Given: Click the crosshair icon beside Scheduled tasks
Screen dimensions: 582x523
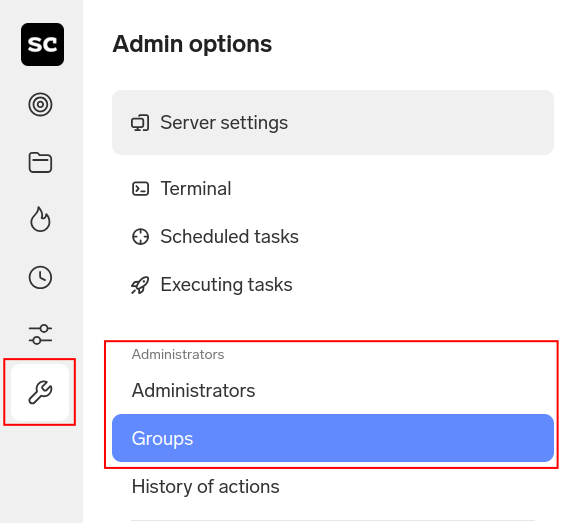Looking at the screenshot, I should coord(140,236).
